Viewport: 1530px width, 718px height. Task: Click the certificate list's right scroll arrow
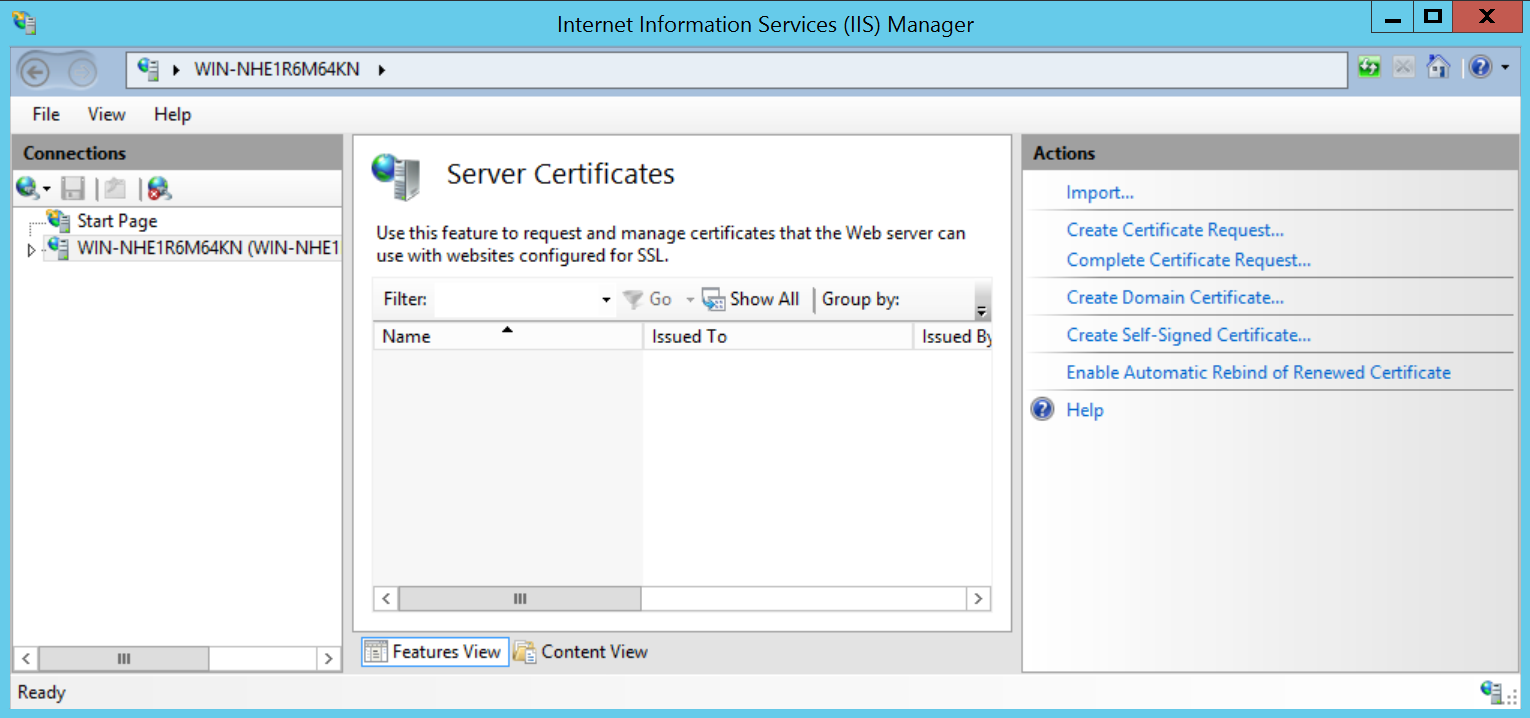pos(979,598)
